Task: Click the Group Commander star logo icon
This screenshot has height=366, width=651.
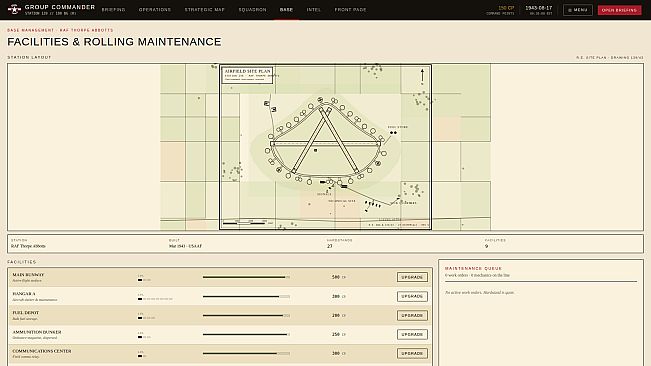Action: [x=14, y=9]
